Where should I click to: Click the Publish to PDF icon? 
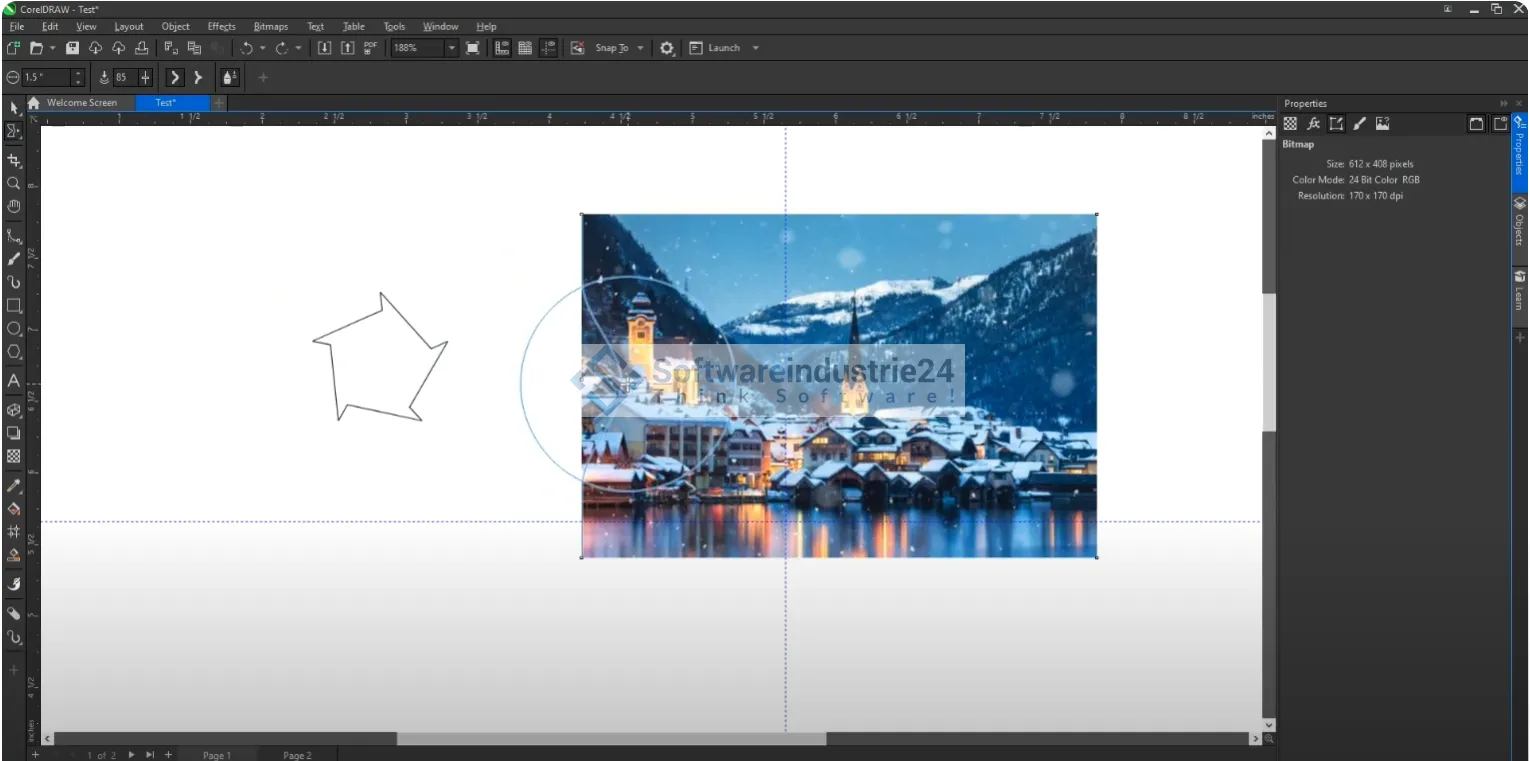[x=370, y=48]
